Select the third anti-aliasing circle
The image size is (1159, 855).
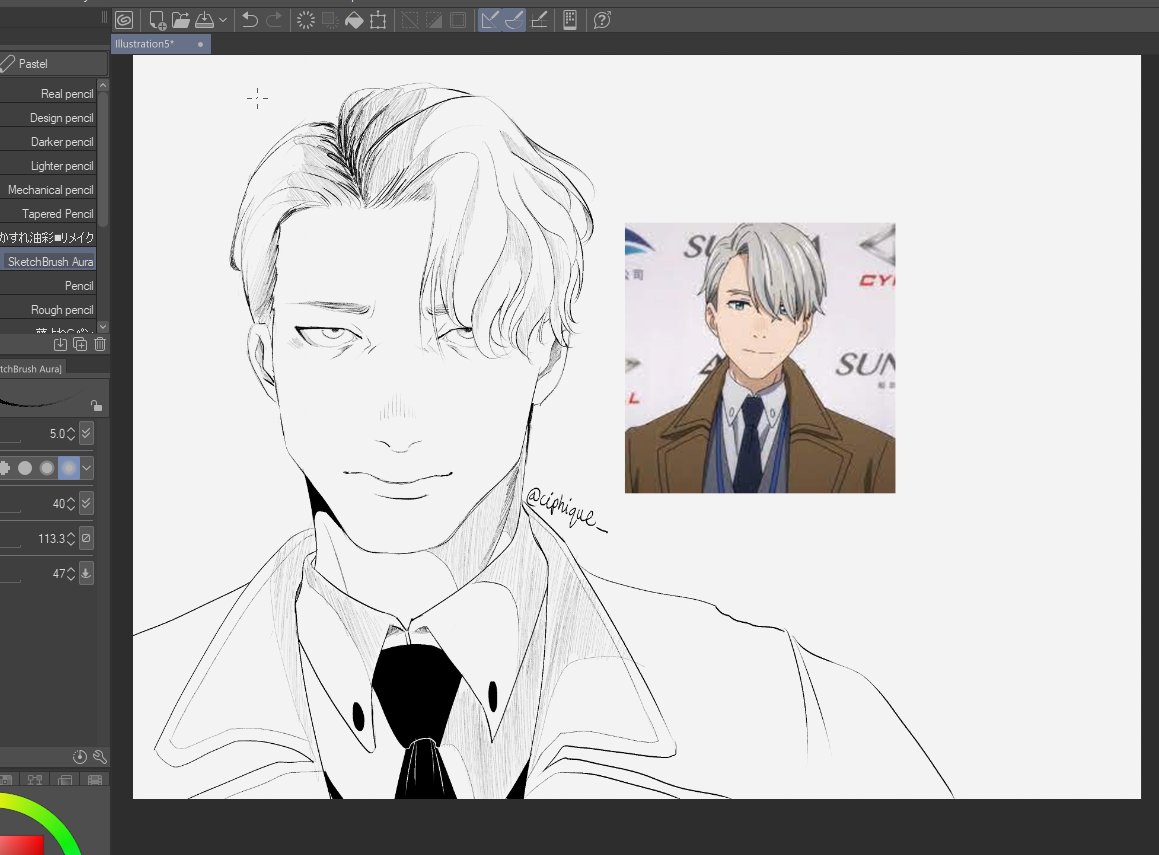pyautogui.click(x=47, y=468)
